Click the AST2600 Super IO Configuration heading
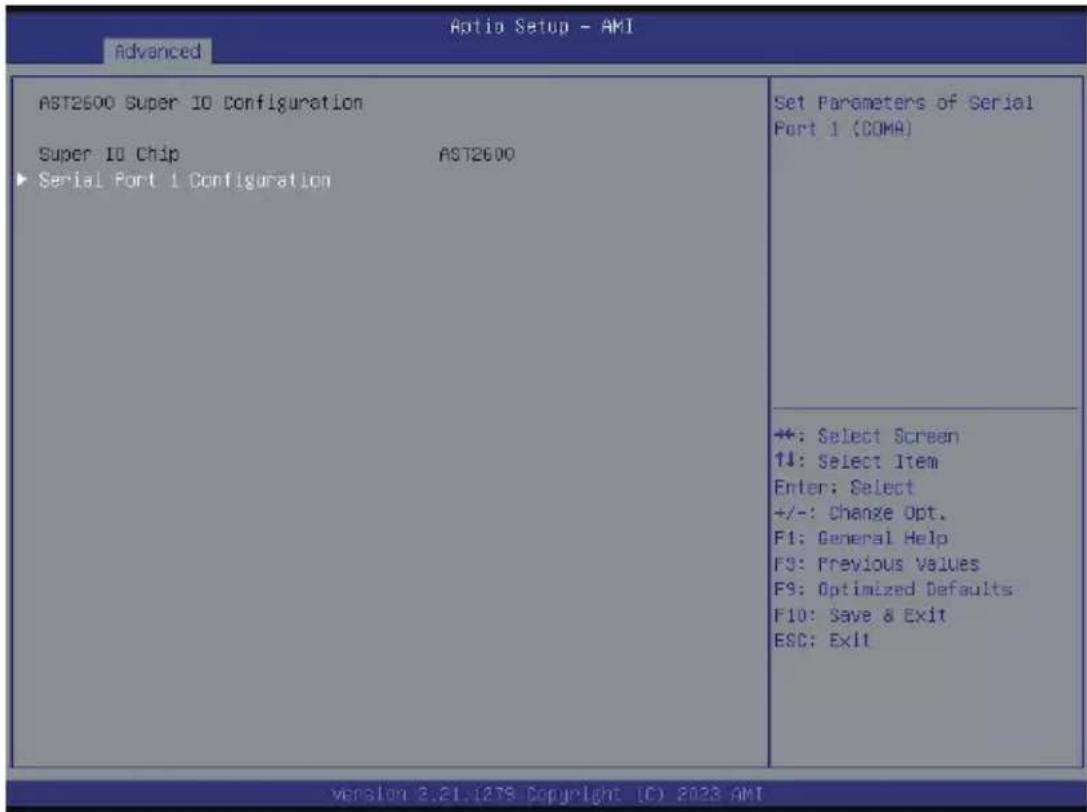Screen dimensions: 1087x812 coord(200,103)
